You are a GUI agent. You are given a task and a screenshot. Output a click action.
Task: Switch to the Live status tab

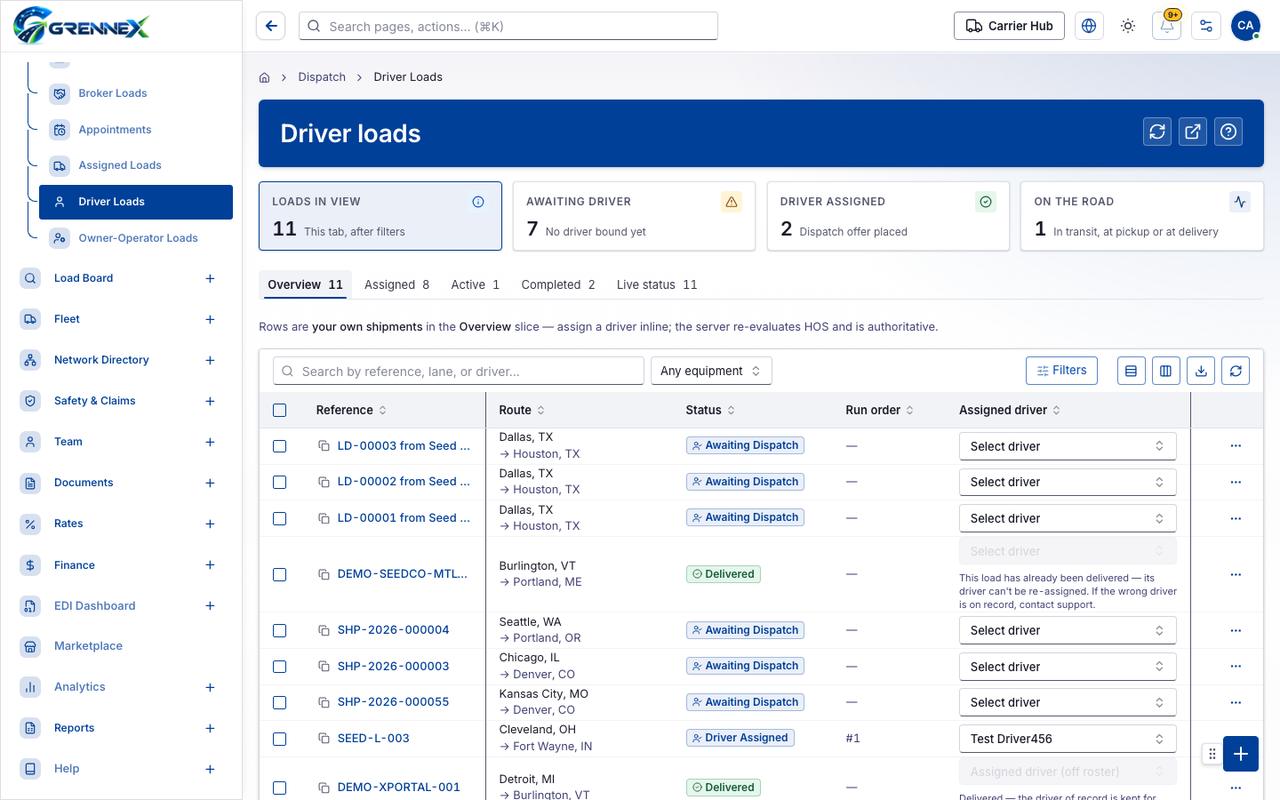coord(657,285)
